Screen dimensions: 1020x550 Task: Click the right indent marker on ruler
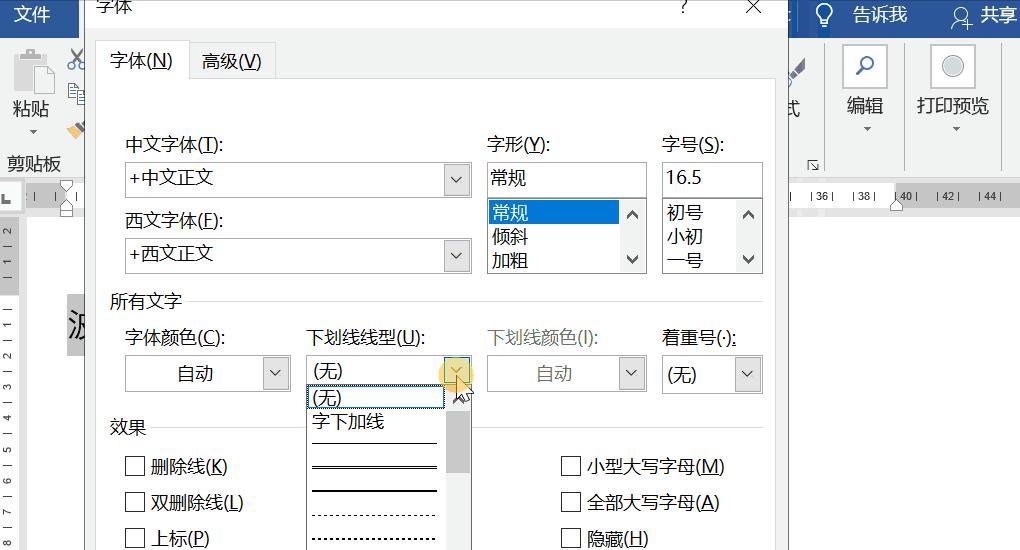[x=896, y=205]
